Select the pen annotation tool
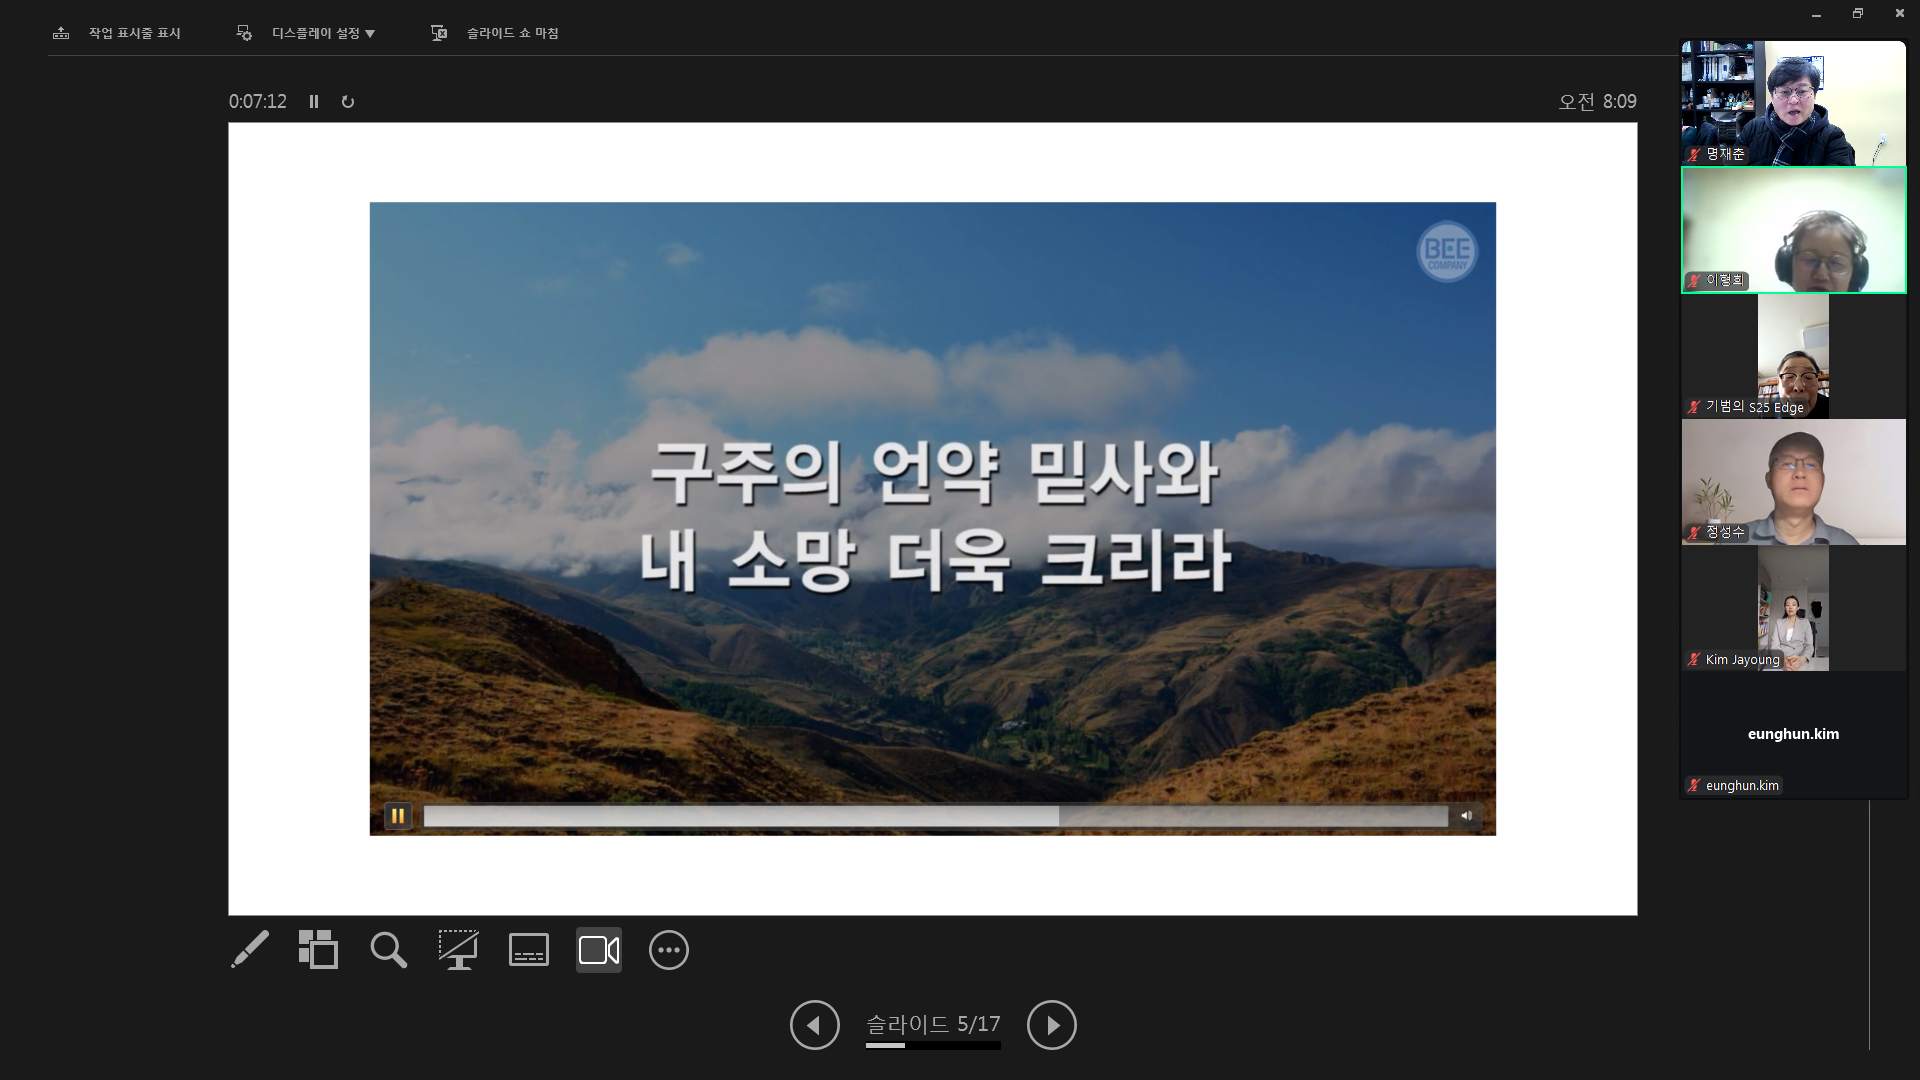1920x1080 pixels. [x=249, y=950]
